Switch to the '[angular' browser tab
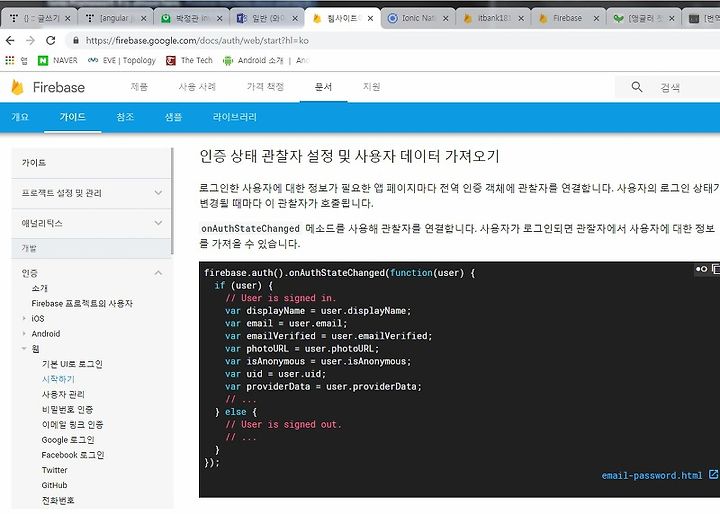Image resolution: width=720 pixels, height=514 pixels. (114, 18)
